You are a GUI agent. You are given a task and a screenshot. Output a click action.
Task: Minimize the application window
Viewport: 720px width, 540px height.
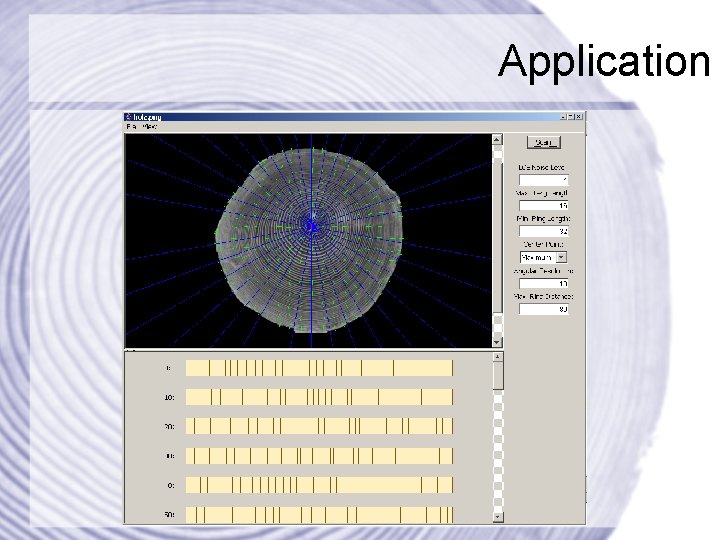pos(563,117)
